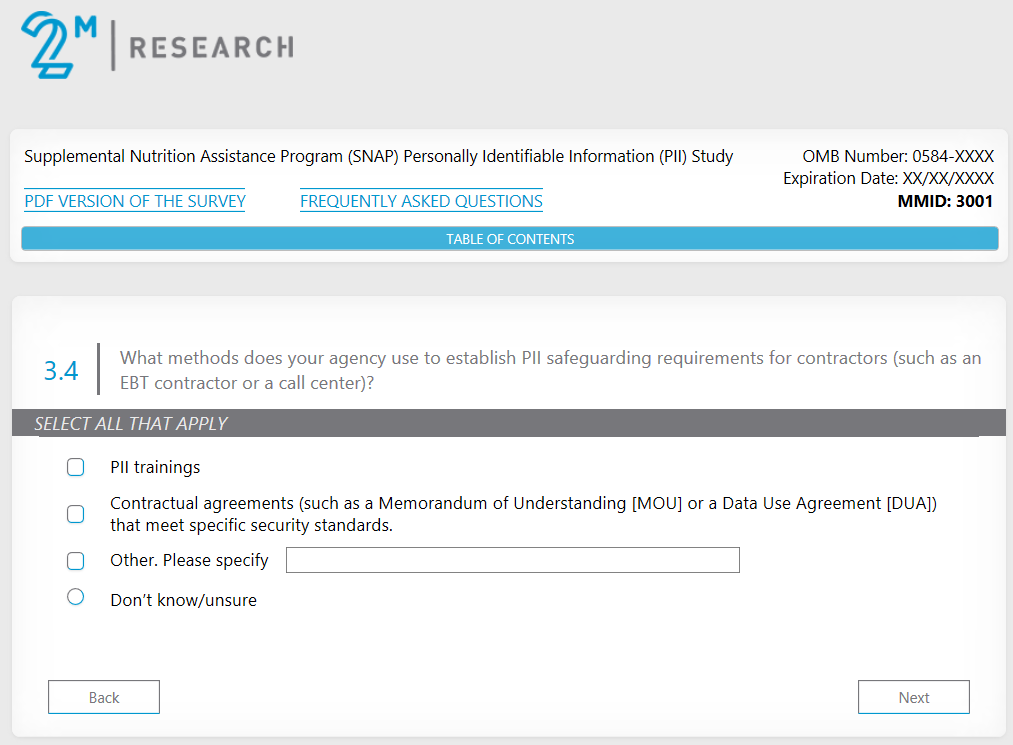Click the RESEARCH wordmark in the header
The image size is (1013, 745).
(211, 47)
